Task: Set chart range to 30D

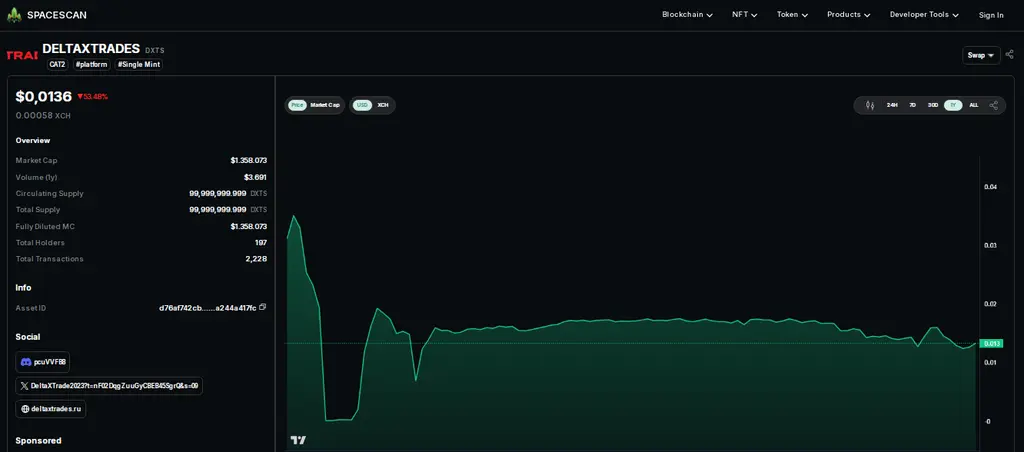Action: (933, 105)
